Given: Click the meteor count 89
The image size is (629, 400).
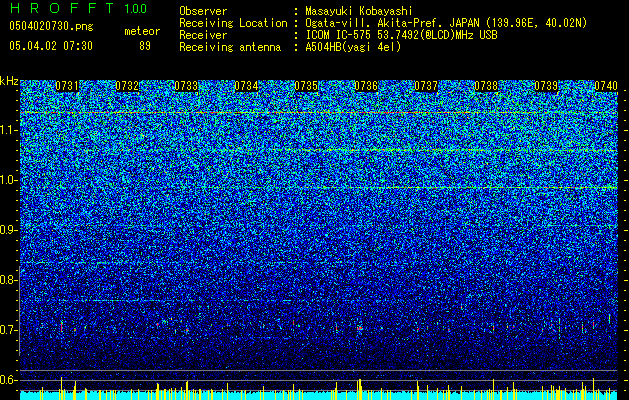Looking at the screenshot, I should (x=145, y=46).
